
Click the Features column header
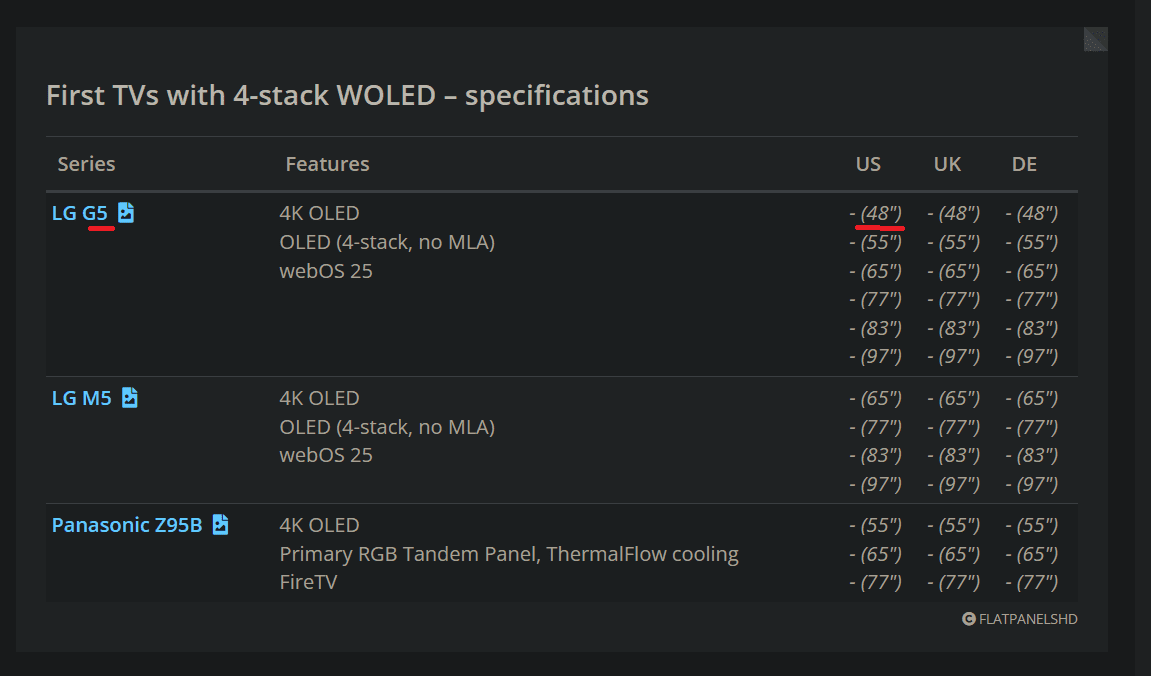click(x=327, y=164)
